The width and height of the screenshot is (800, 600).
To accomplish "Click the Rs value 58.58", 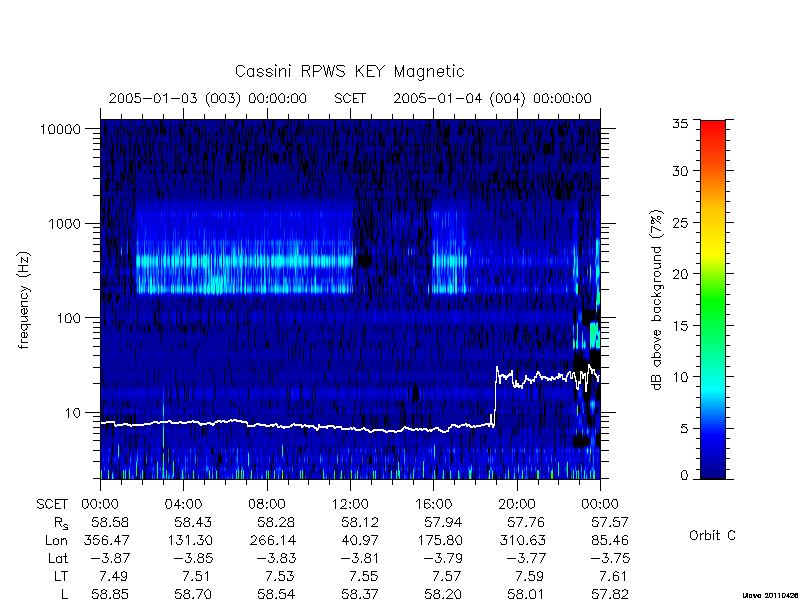I will [x=110, y=522].
